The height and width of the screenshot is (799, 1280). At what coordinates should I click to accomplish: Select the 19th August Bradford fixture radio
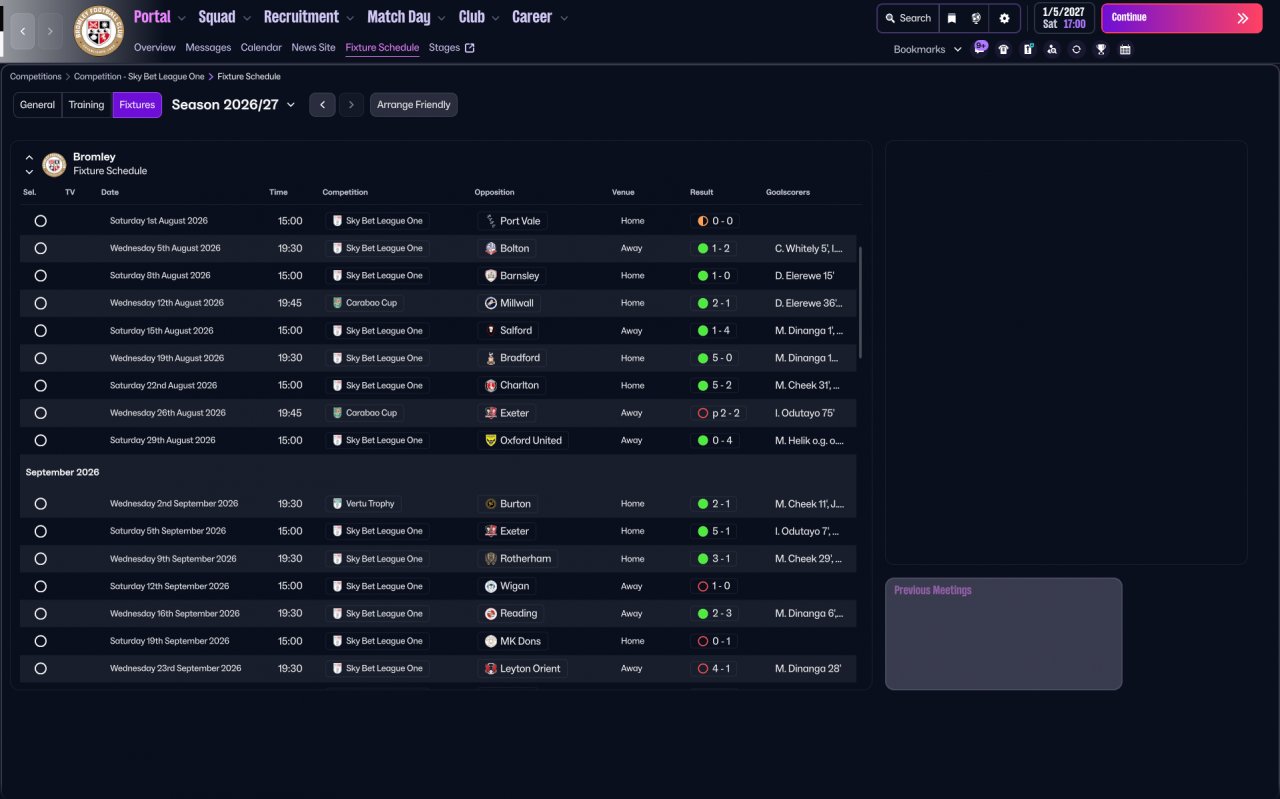(x=41, y=358)
